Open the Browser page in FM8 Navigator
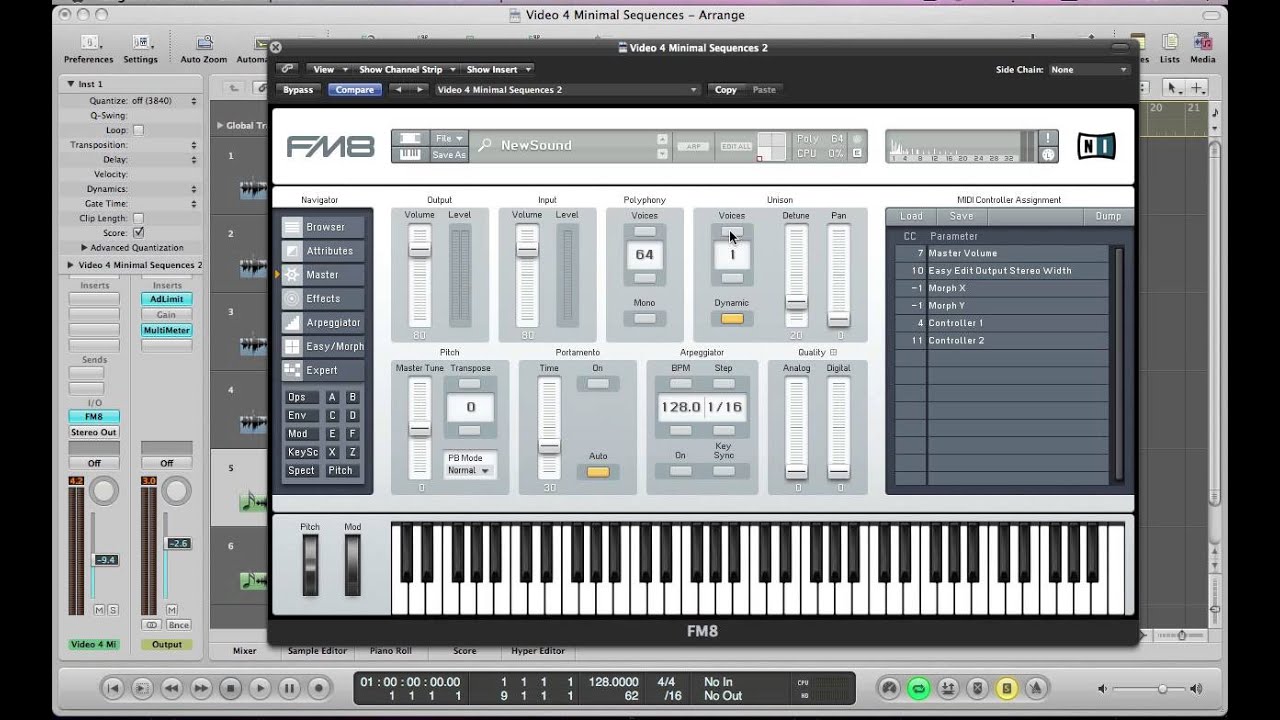This screenshot has height=720, width=1280. (324, 227)
